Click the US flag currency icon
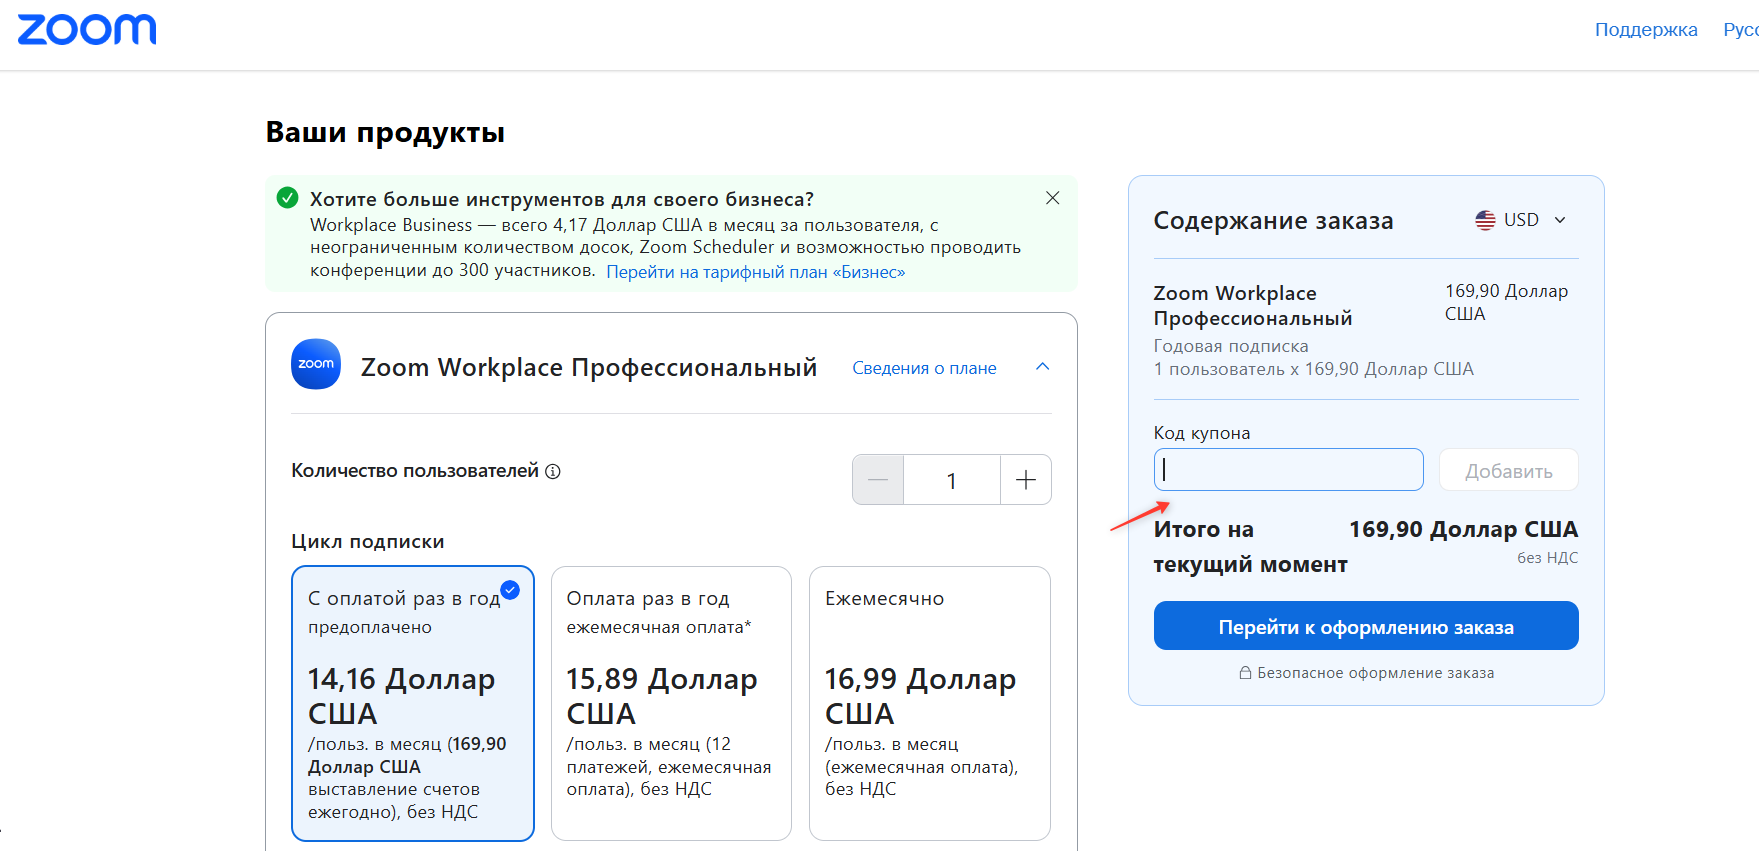 tap(1485, 220)
